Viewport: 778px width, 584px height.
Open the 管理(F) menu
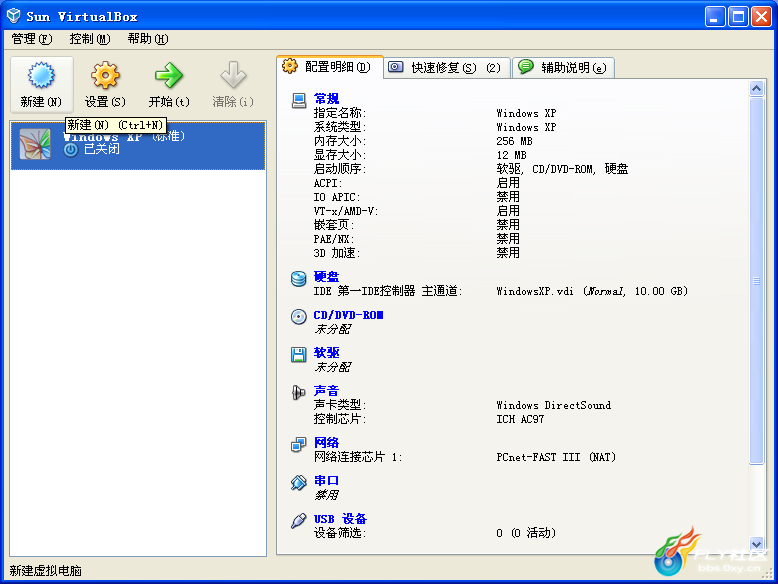(x=31, y=39)
